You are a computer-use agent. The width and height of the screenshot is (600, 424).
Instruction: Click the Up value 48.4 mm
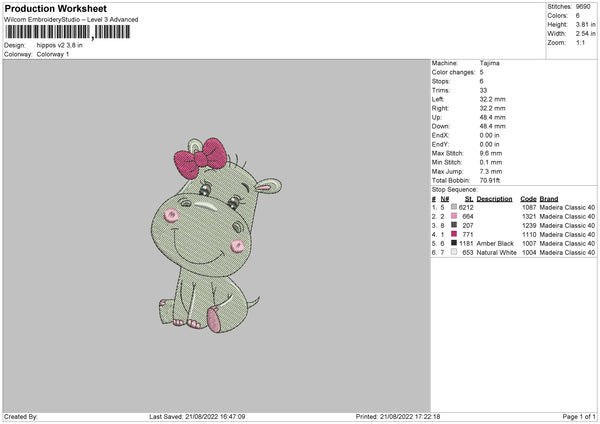(492, 117)
